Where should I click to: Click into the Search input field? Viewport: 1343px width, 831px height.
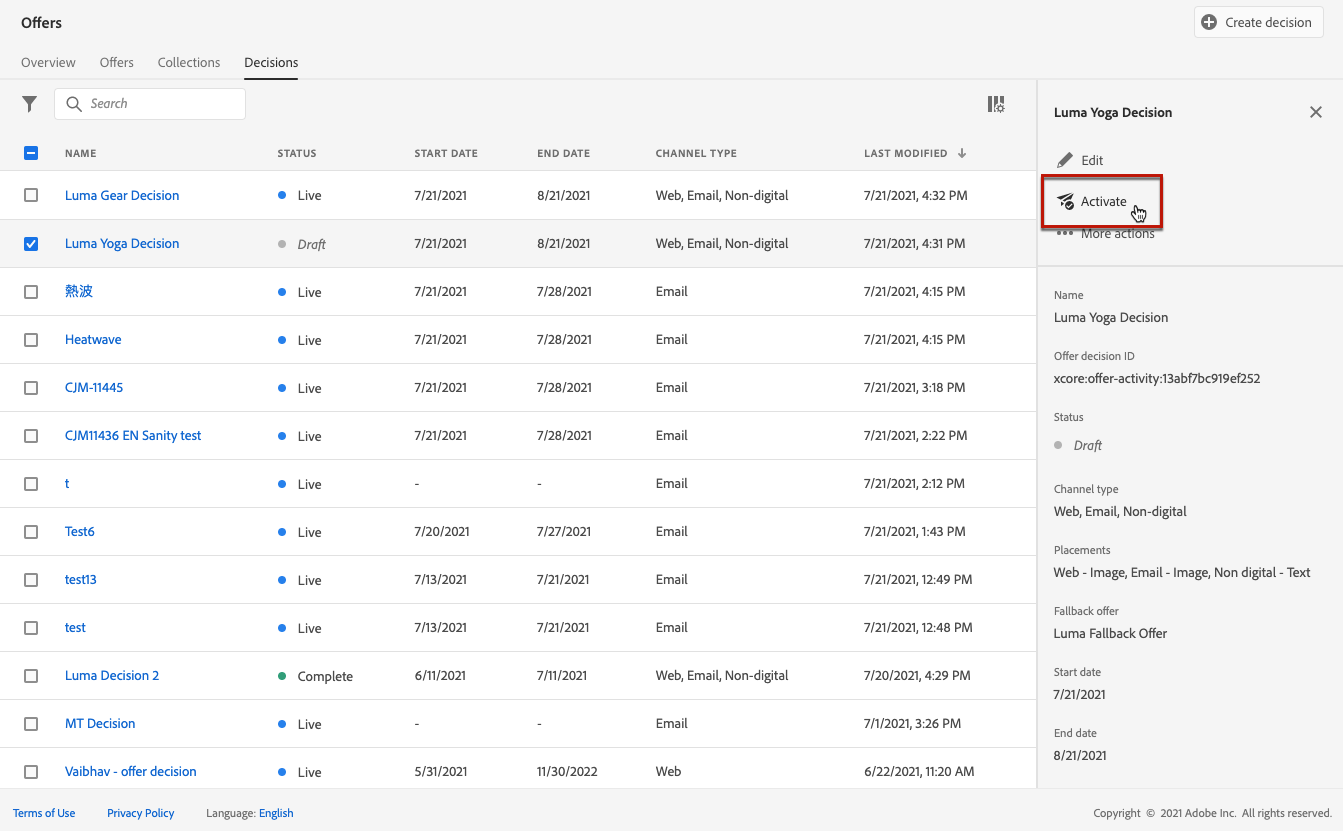(160, 104)
